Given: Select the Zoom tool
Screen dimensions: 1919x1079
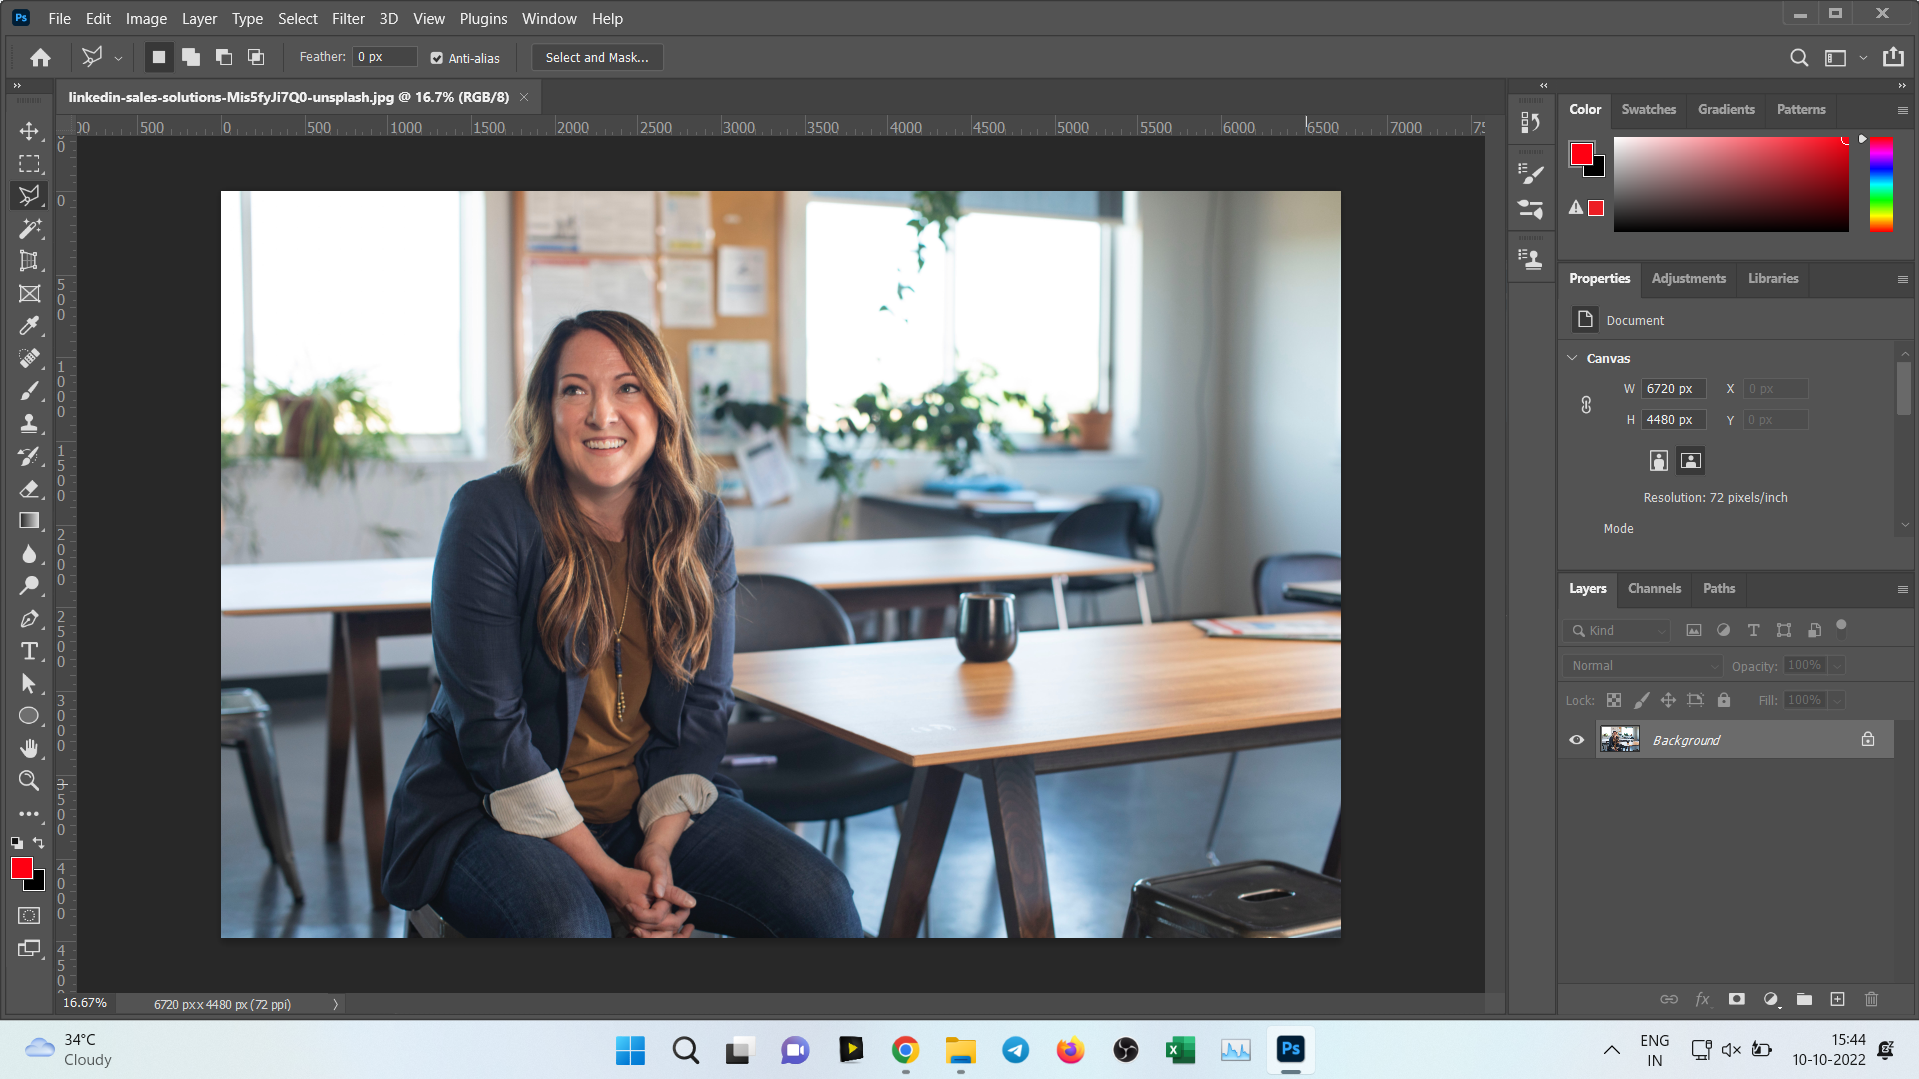Looking at the screenshot, I should click(29, 781).
